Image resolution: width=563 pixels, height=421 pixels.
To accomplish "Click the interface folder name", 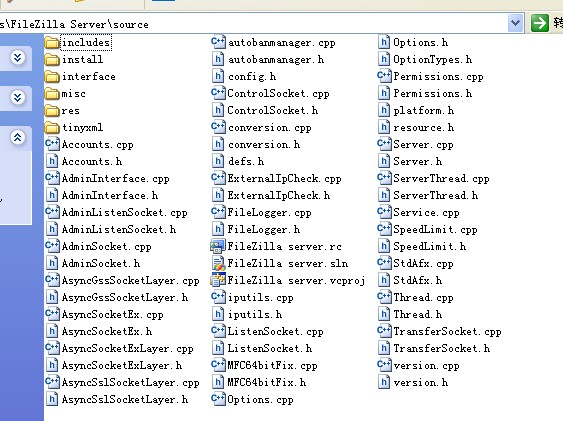I will 89,76.
